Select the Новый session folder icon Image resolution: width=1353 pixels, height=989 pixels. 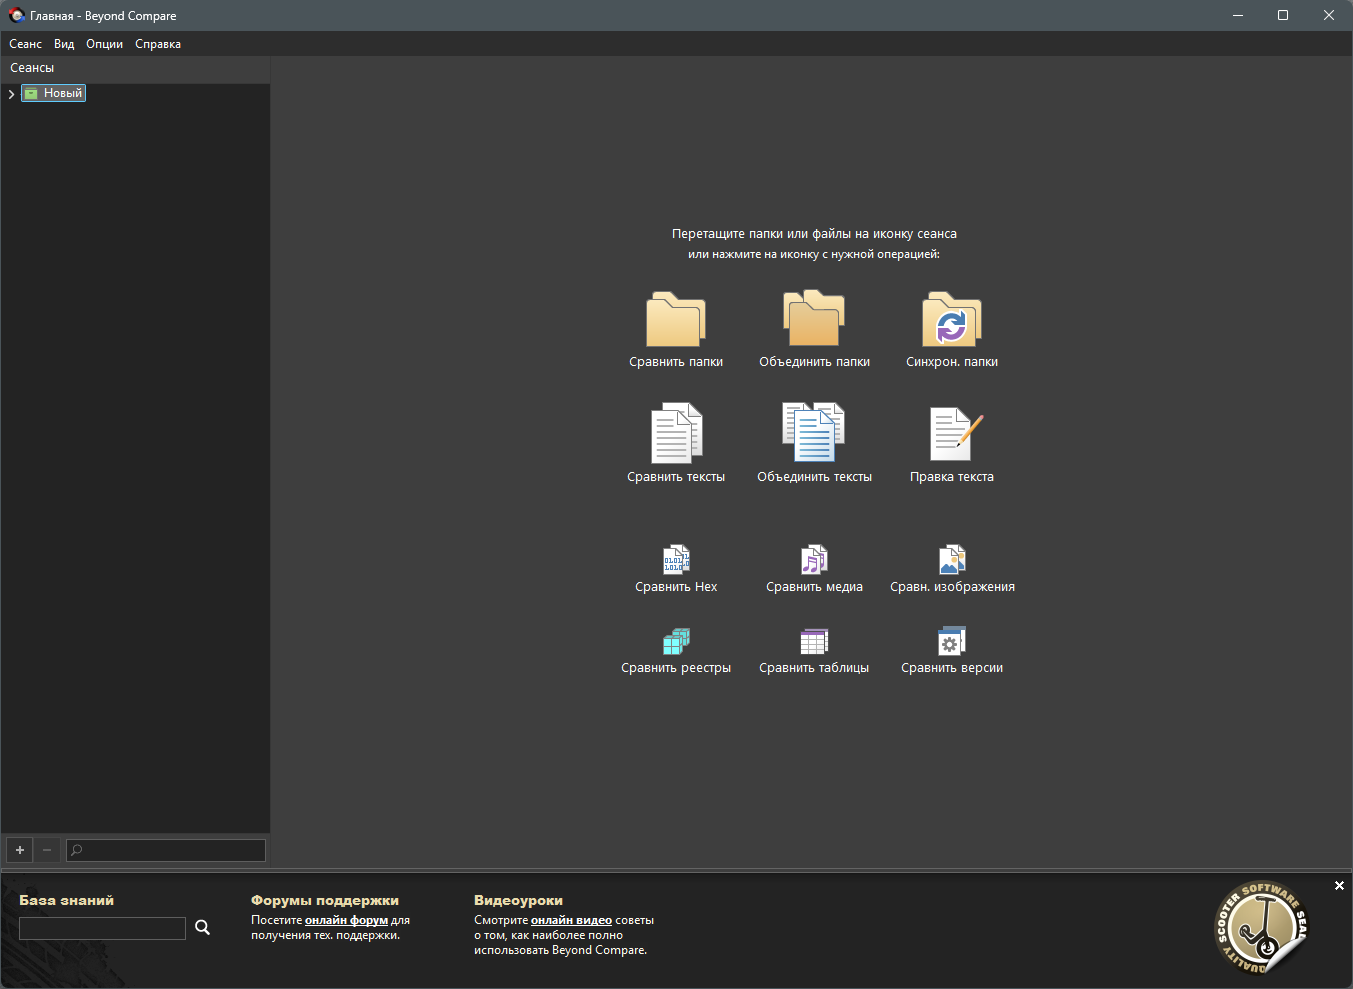click(31, 93)
